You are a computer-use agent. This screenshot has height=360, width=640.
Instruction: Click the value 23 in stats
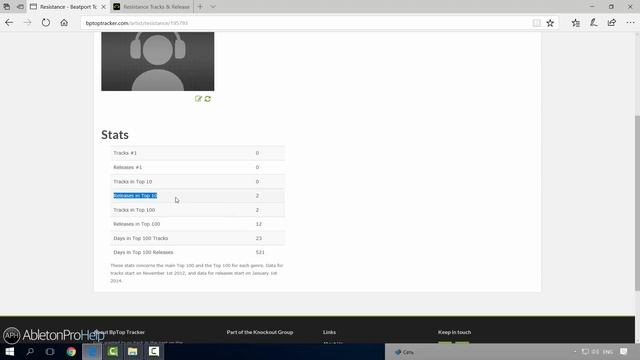point(259,238)
